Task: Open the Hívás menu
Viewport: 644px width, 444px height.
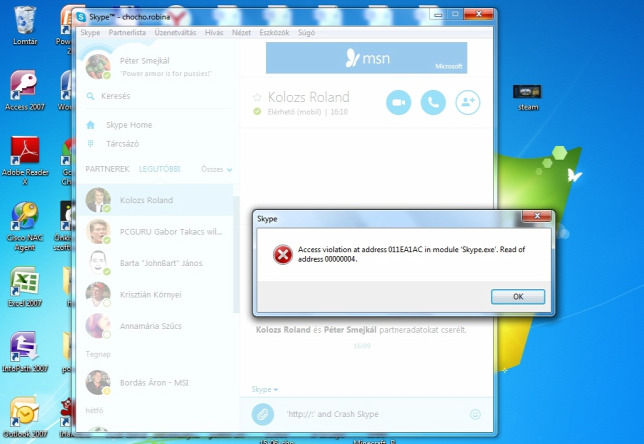Action: 214,32
